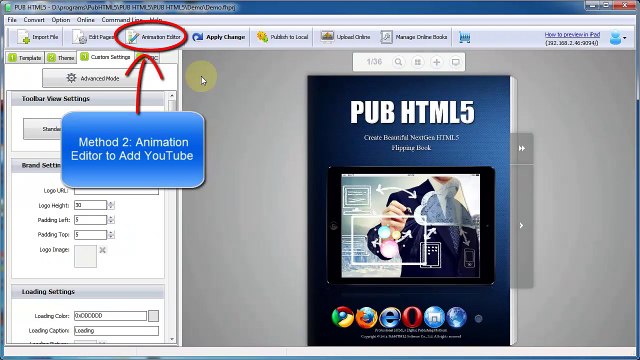The image size is (640, 360).
Task: Adjust Logo Height stepper arrows
Action: [111, 205]
